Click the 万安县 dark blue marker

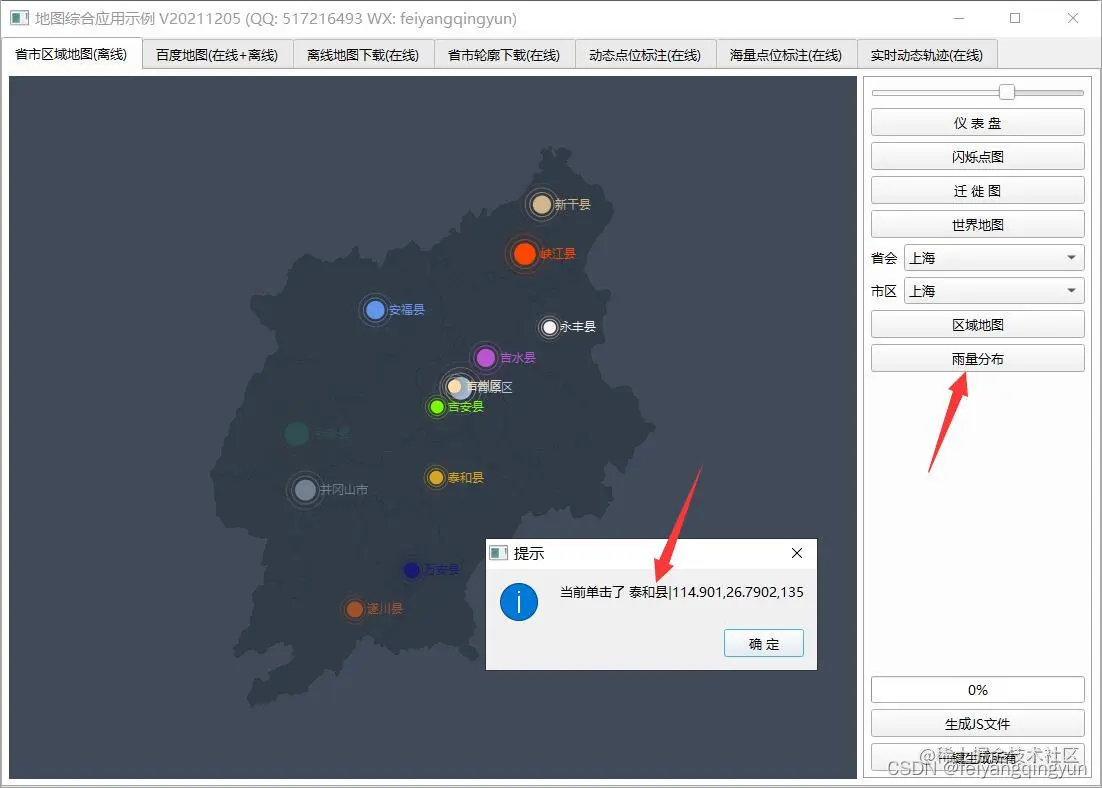pyautogui.click(x=410, y=570)
